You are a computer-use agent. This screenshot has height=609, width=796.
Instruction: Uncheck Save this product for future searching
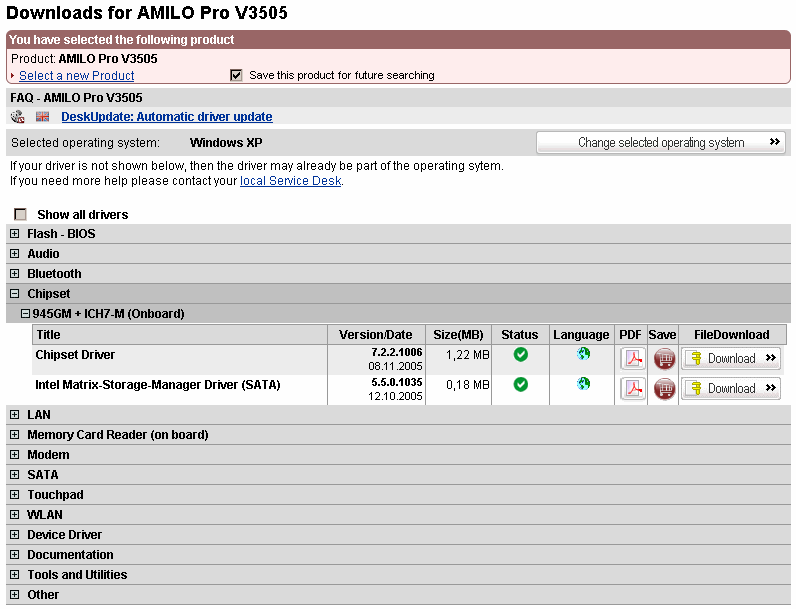(237, 75)
